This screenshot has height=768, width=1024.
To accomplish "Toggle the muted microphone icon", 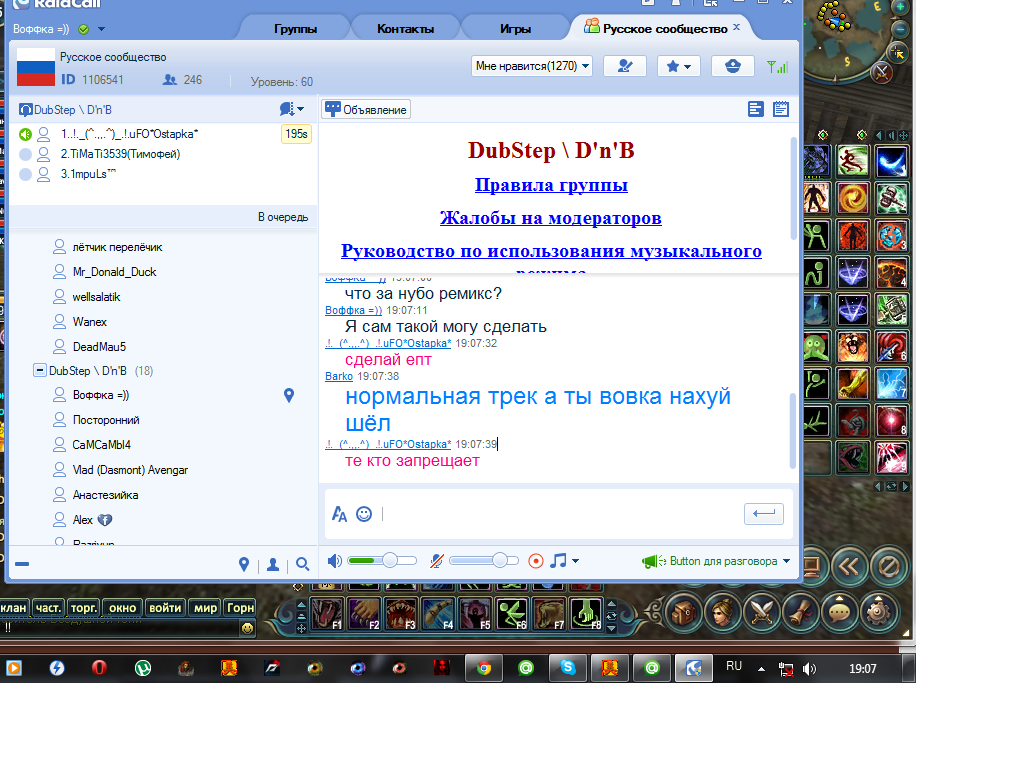I will [437, 561].
